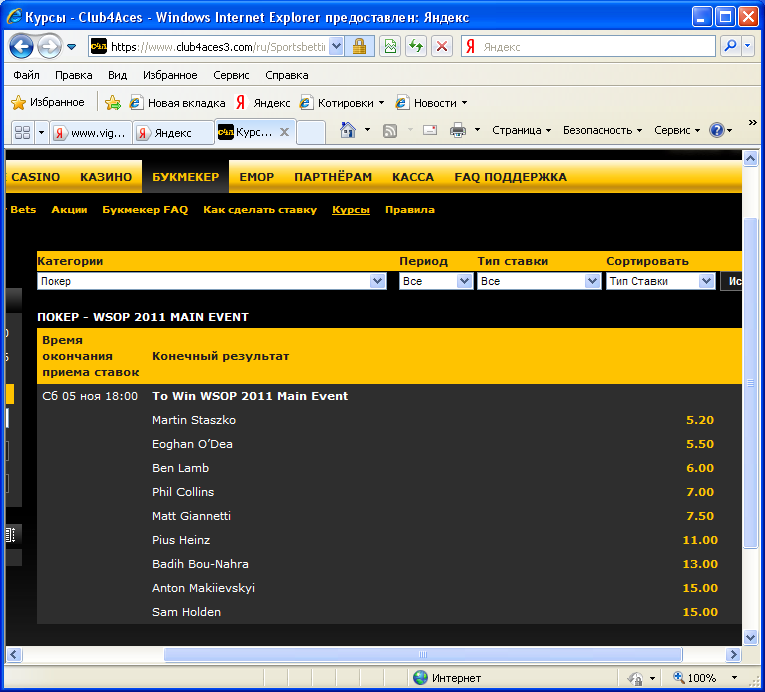This screenshot has height=692, width=765.
Task: Open the БУКМЕКЕР site section
Action: point(185,177)
